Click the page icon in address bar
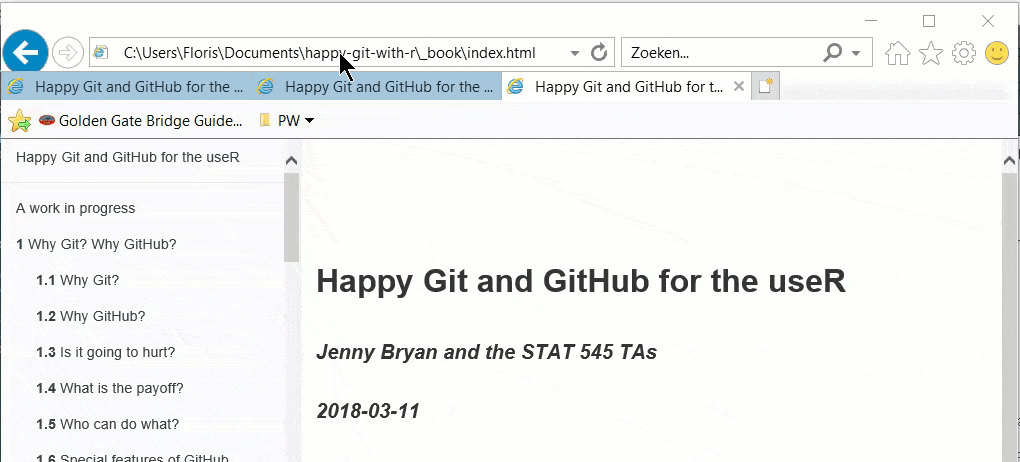 click(x=100, y=53)
